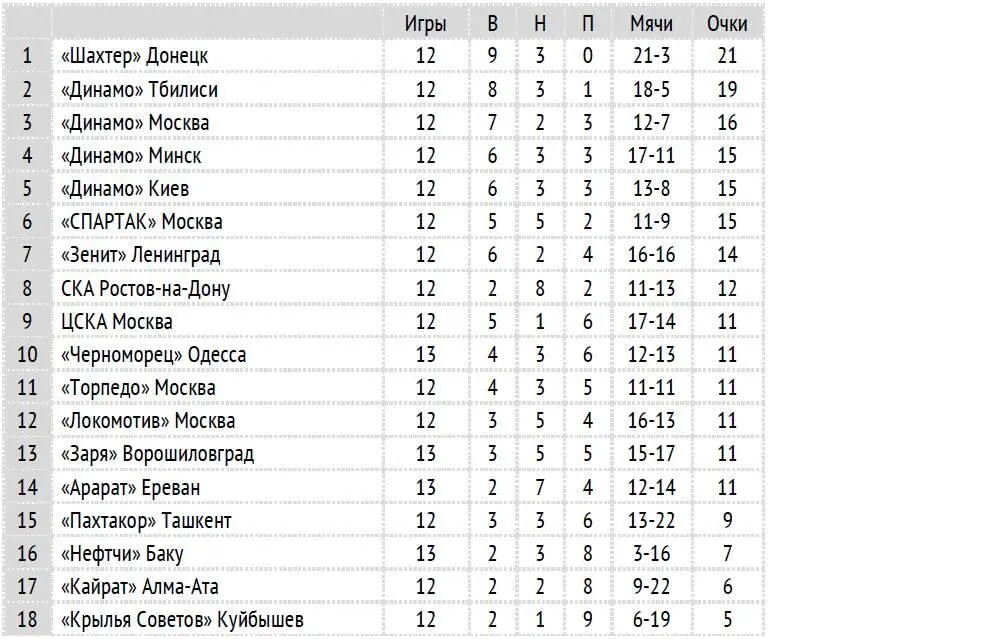Select СКА Ростов-на-Дону row
Screen dimensions: 1000x639
(x=383, y=288)
